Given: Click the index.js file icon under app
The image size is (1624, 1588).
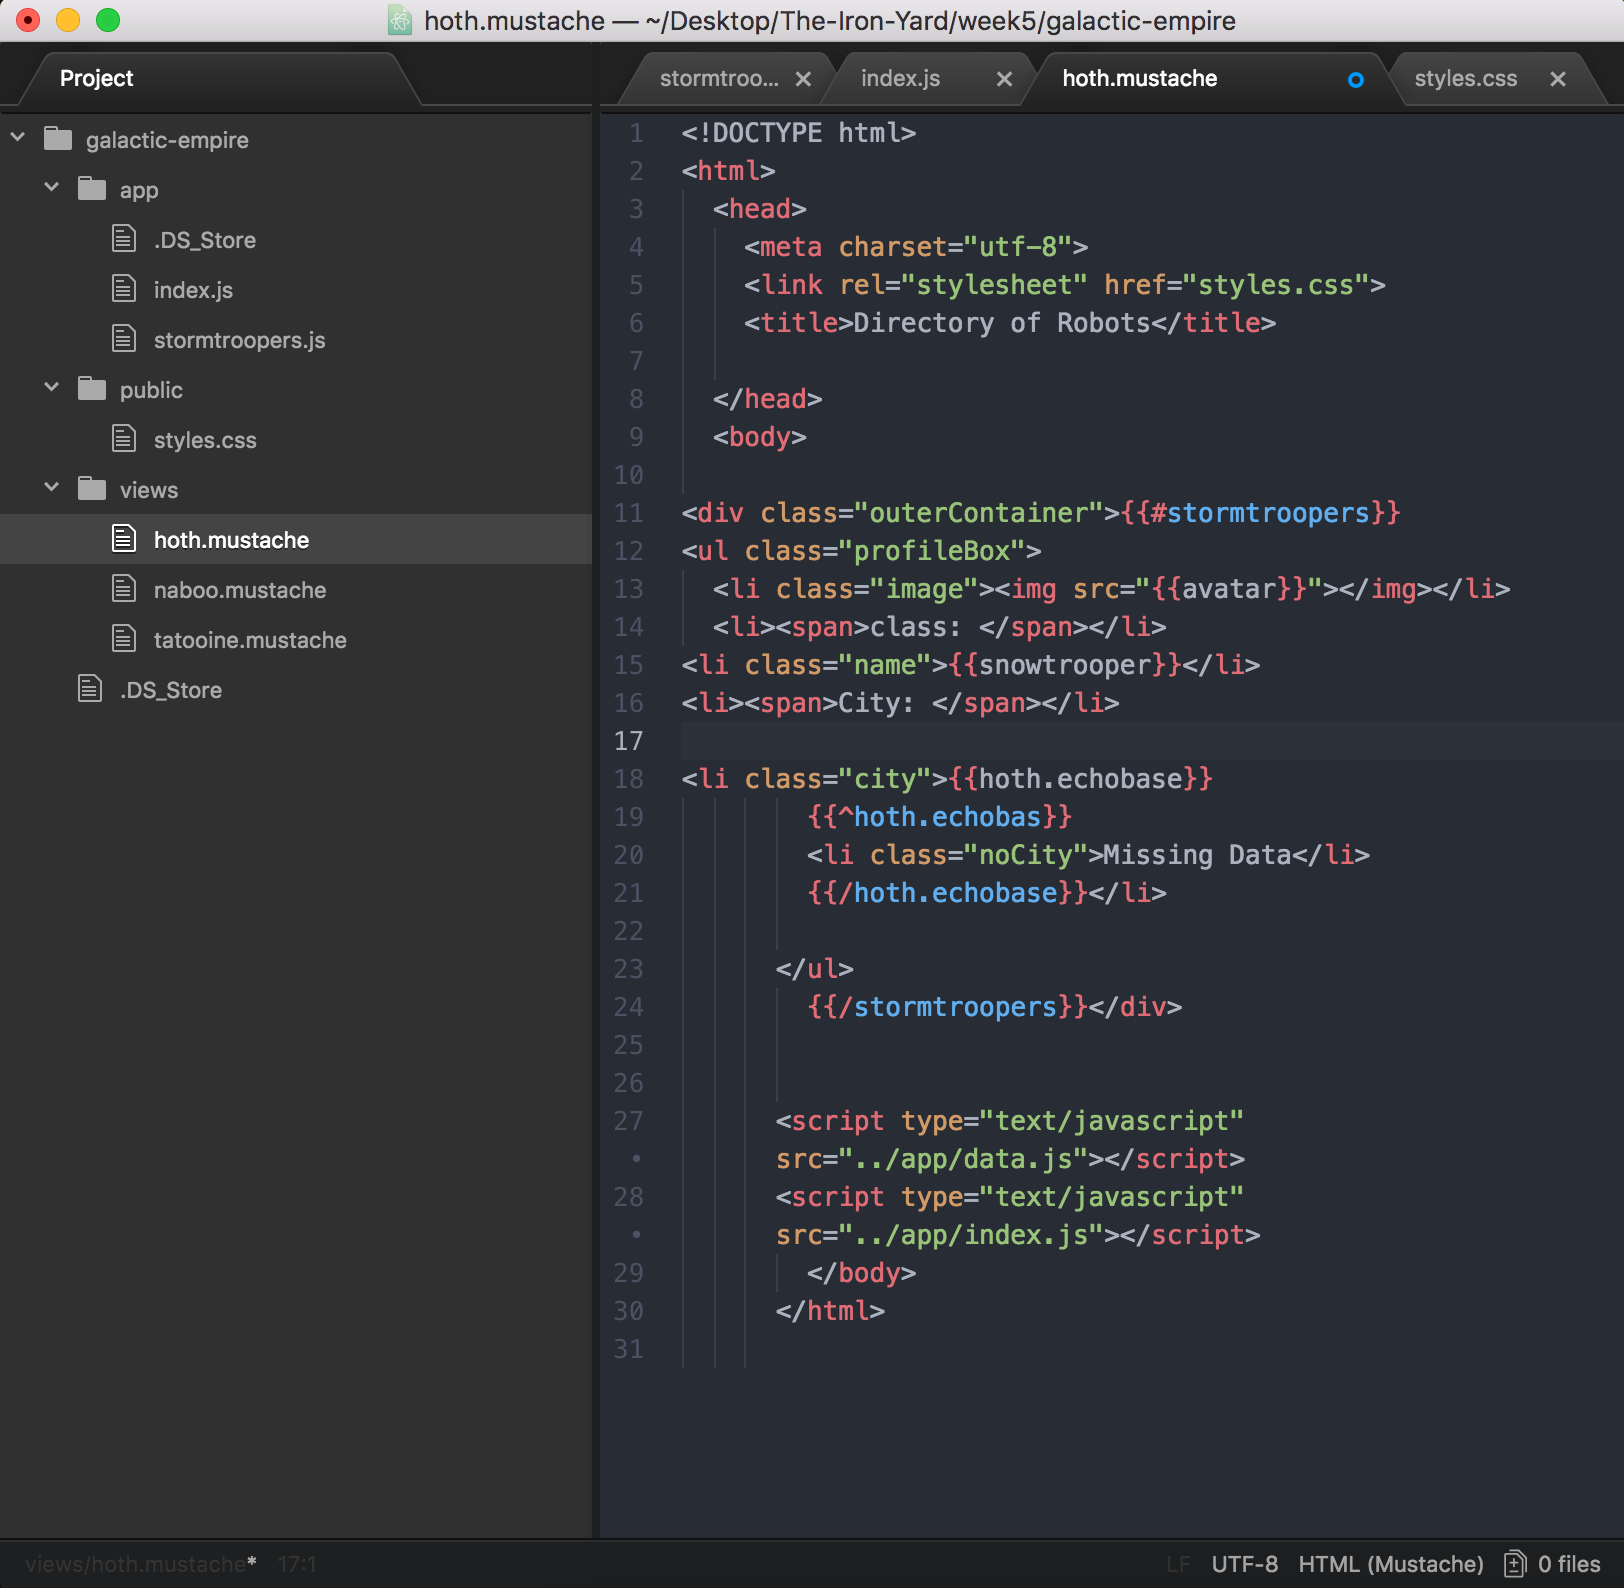Looking at the screenshot, I should pyautogui.click(x=124, y=289).
